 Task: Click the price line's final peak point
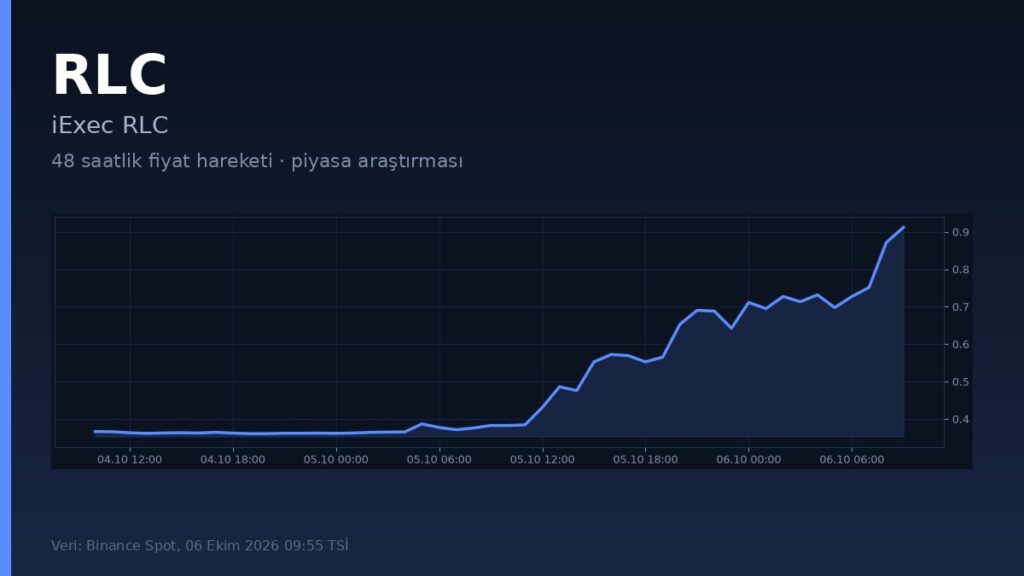click(x=904, y=227)
